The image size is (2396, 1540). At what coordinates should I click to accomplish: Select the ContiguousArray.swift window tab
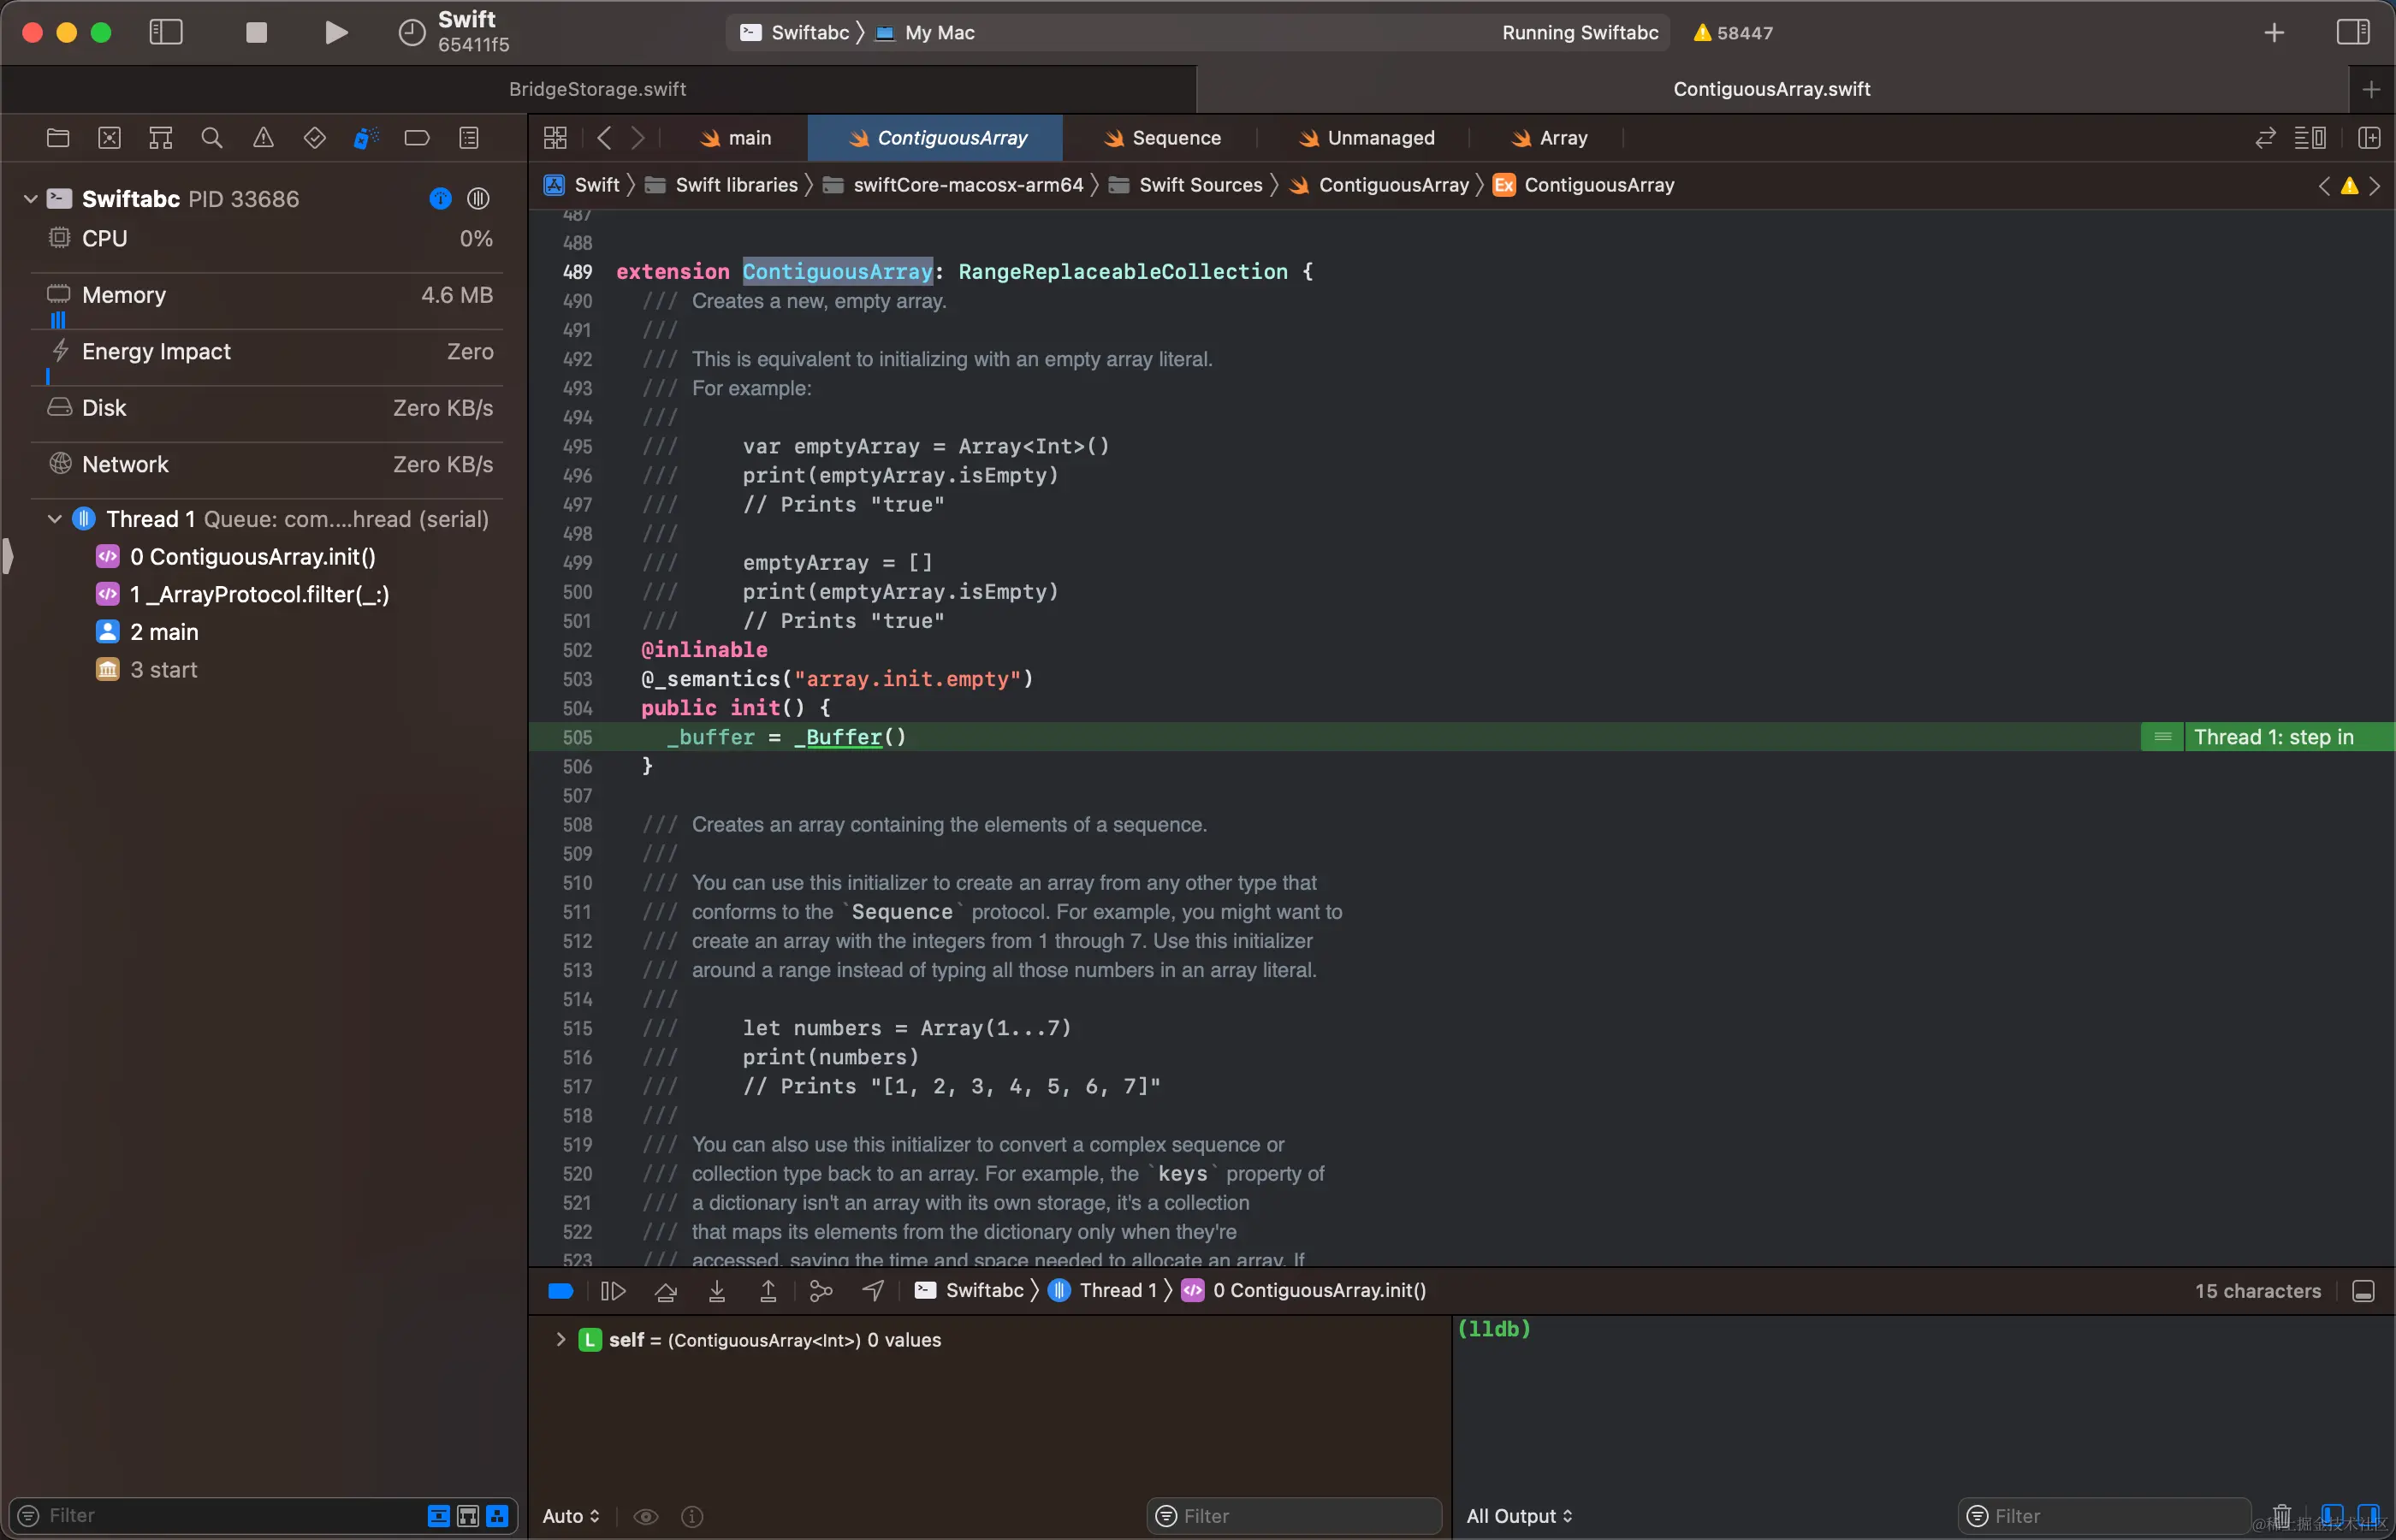point(1772,89)
